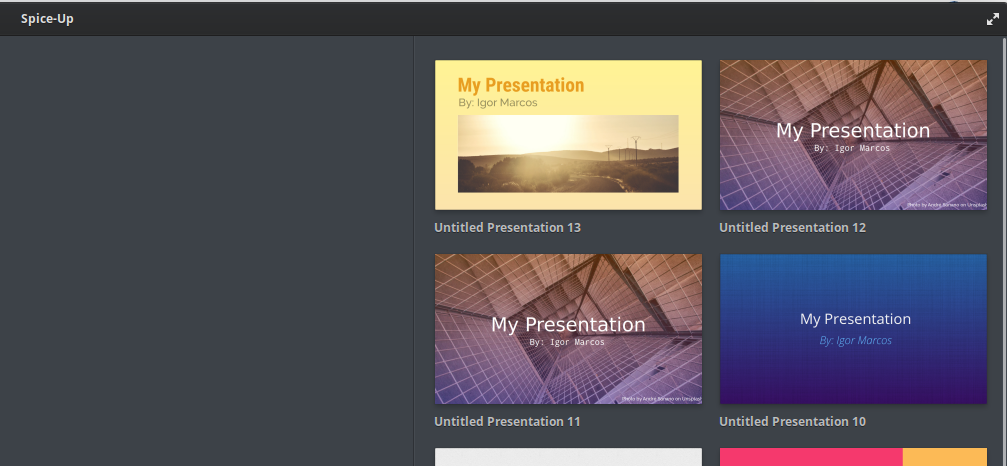The image size is (1007, 466).
Task: Click the "Untitled Presentation 10" title label
Action: click(792, 421)
